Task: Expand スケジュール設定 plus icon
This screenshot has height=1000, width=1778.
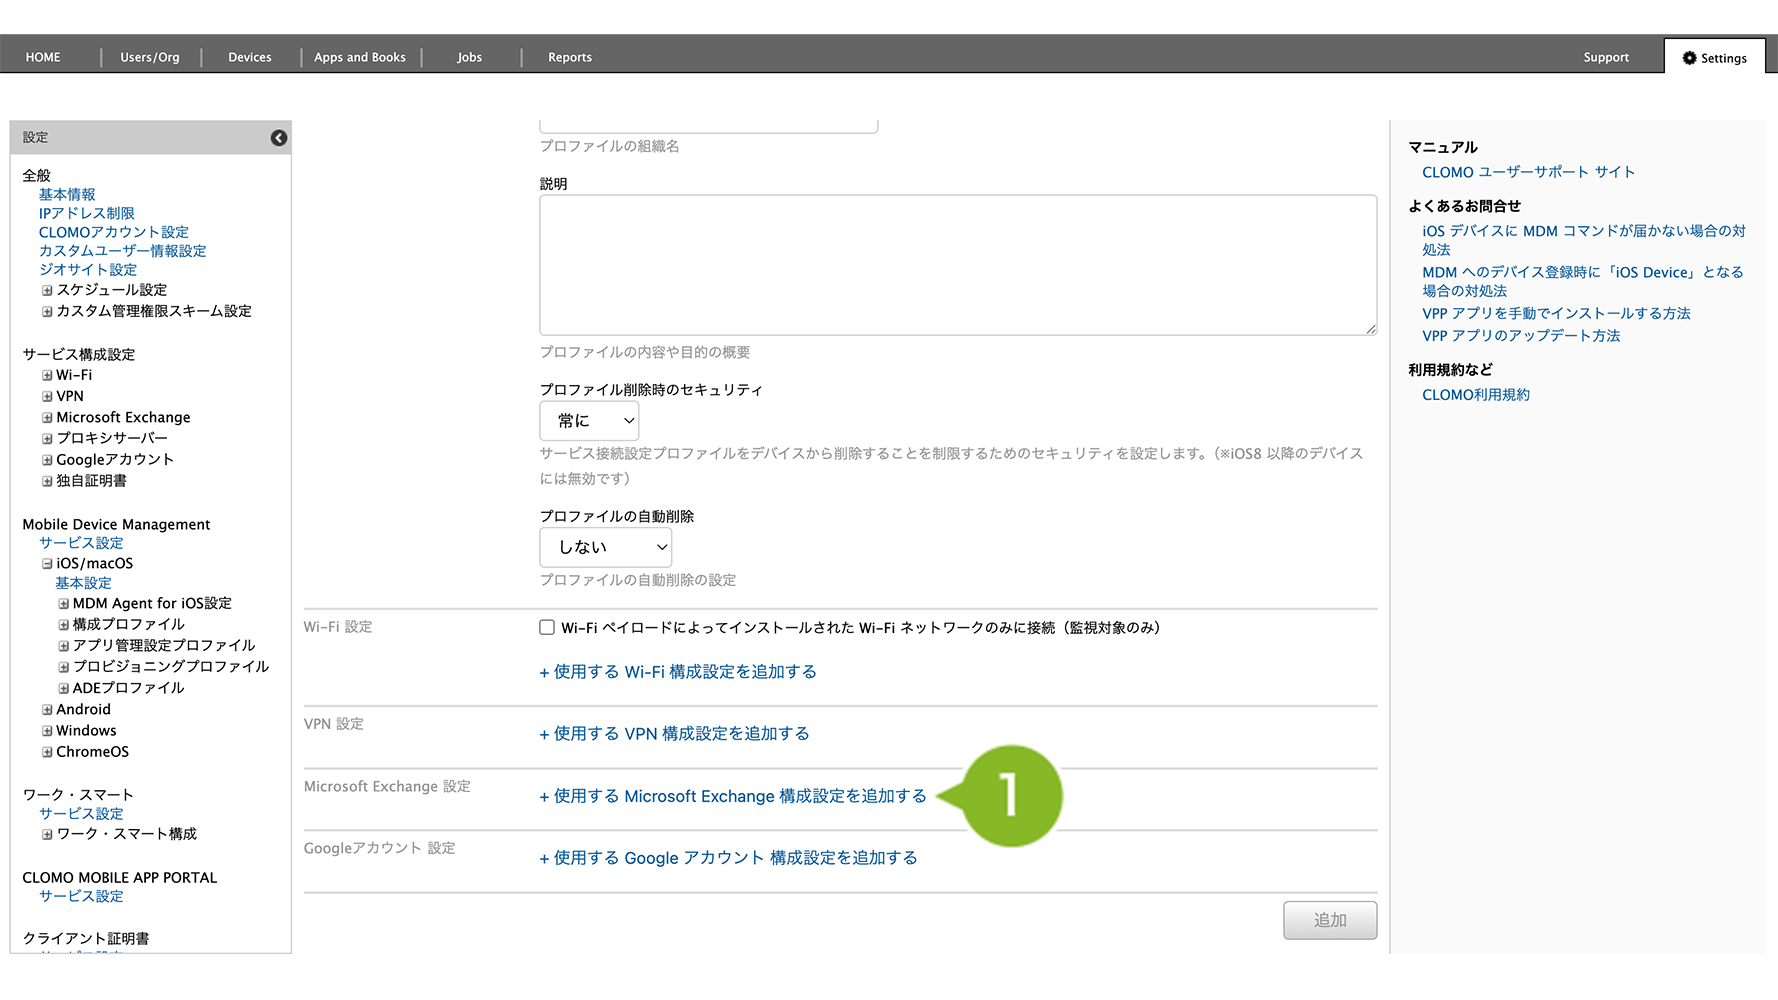Action: coord(47,291)
